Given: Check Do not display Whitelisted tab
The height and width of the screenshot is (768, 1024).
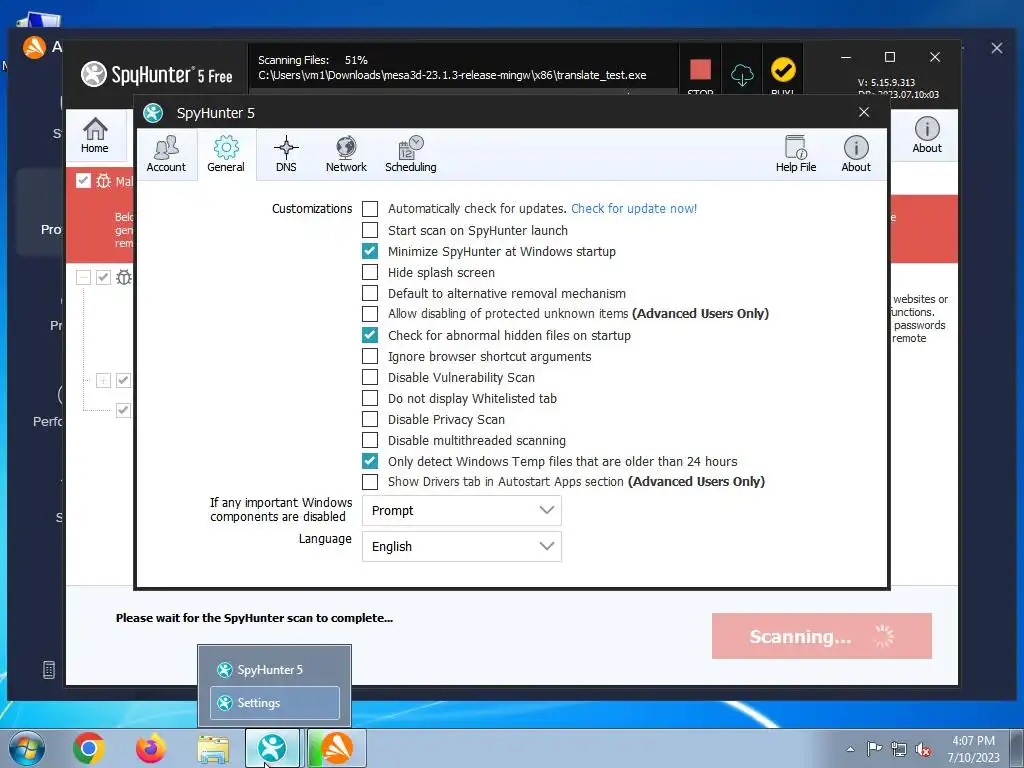Looking at the screenshot, I should 370,398.
